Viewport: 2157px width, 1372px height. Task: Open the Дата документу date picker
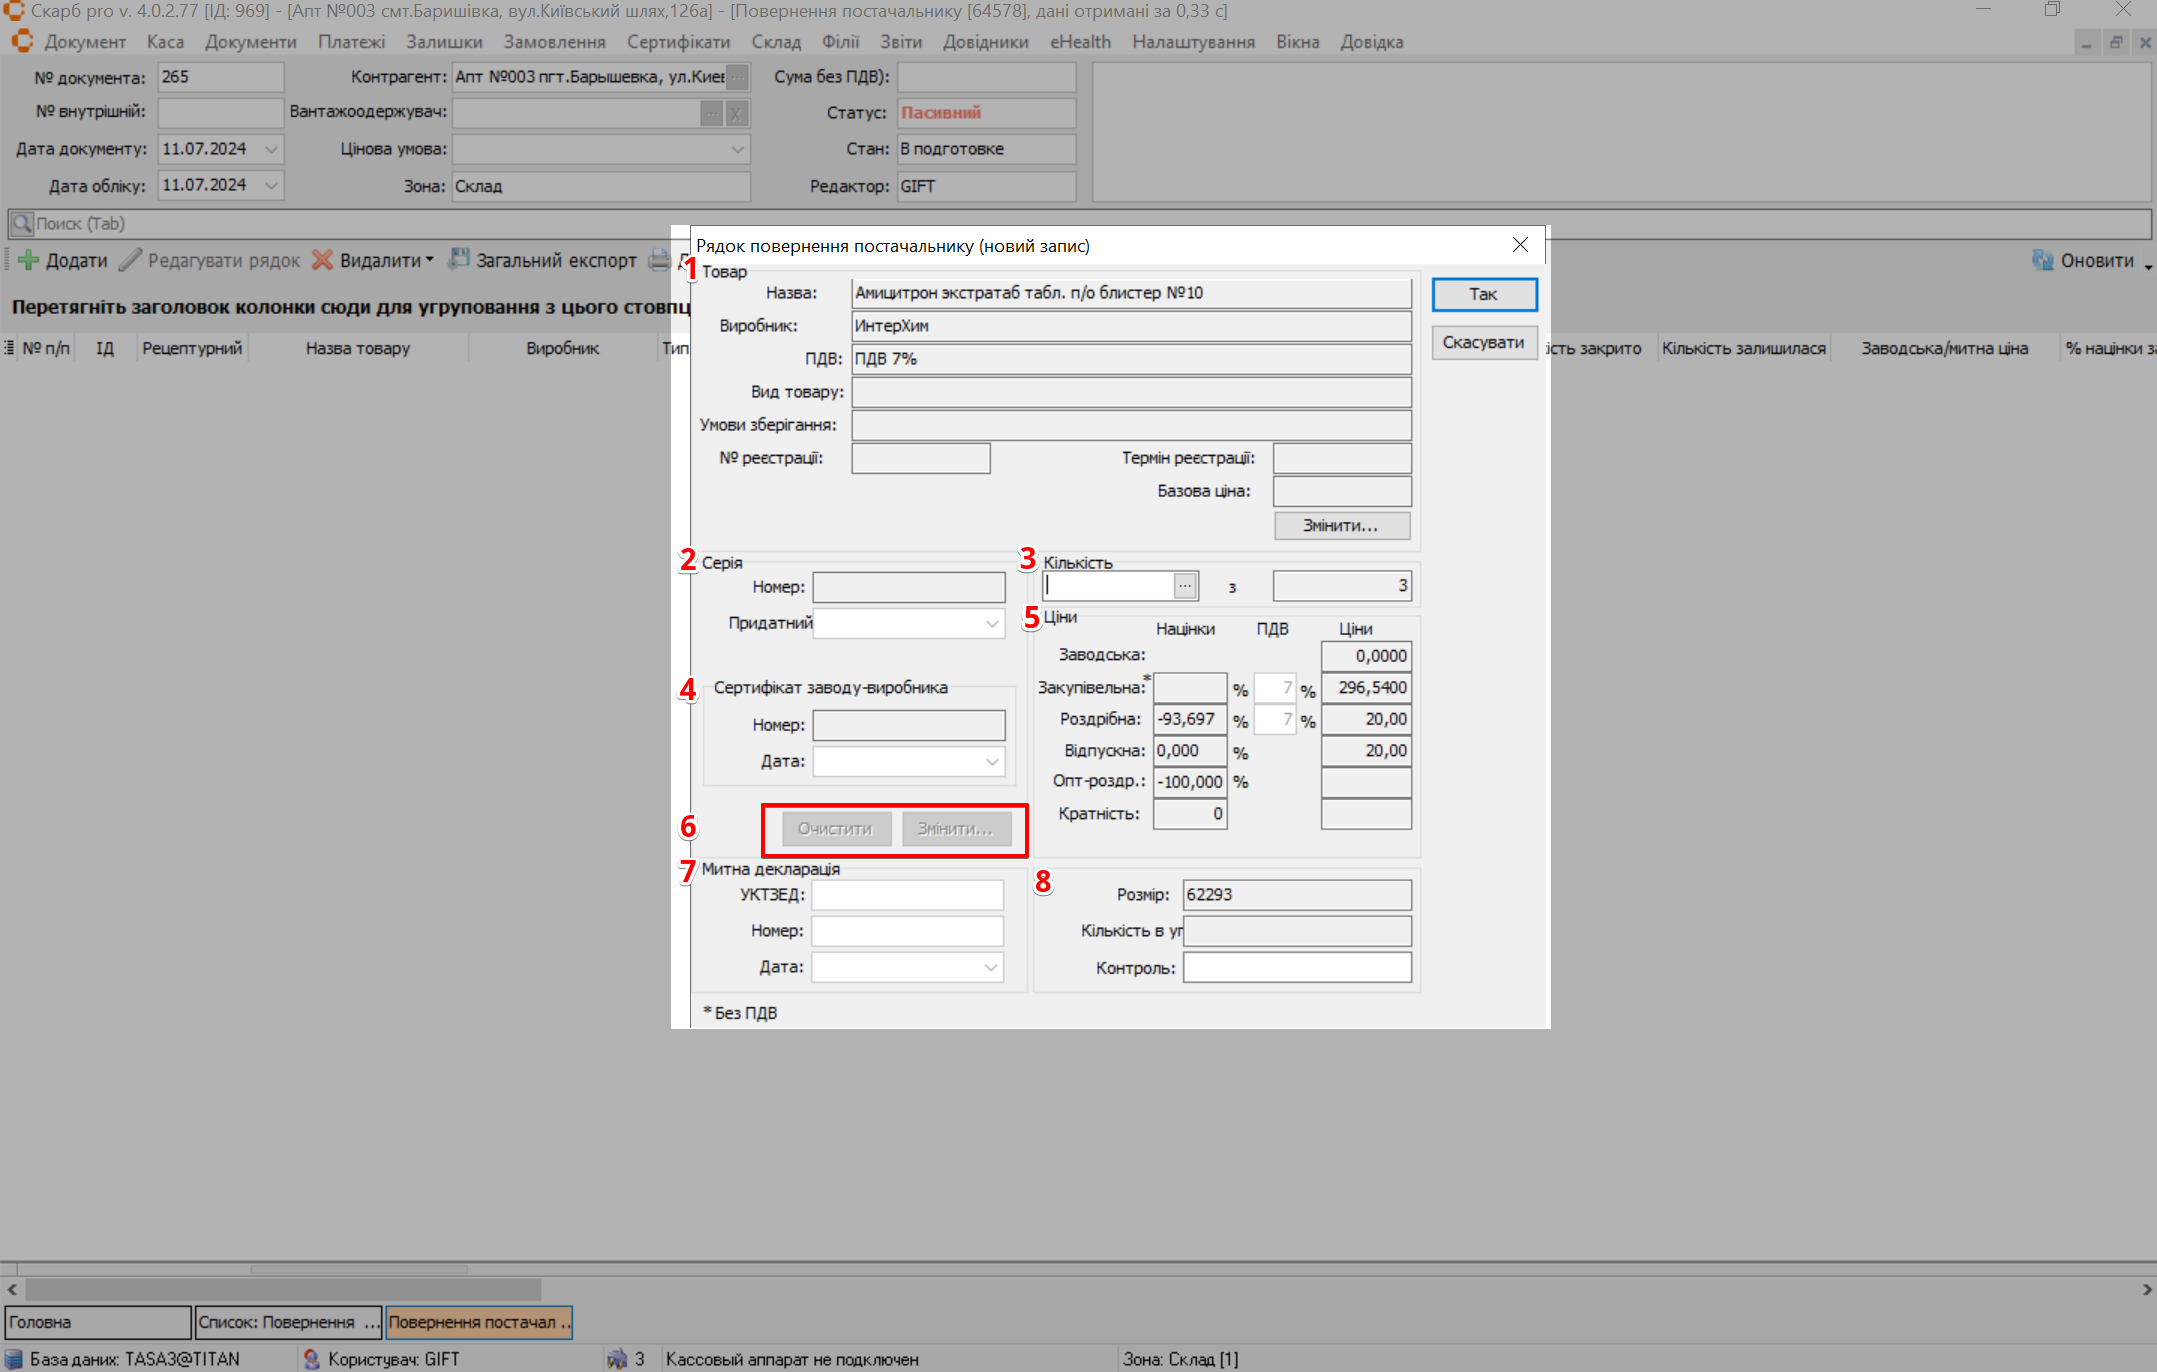(271, 150)
